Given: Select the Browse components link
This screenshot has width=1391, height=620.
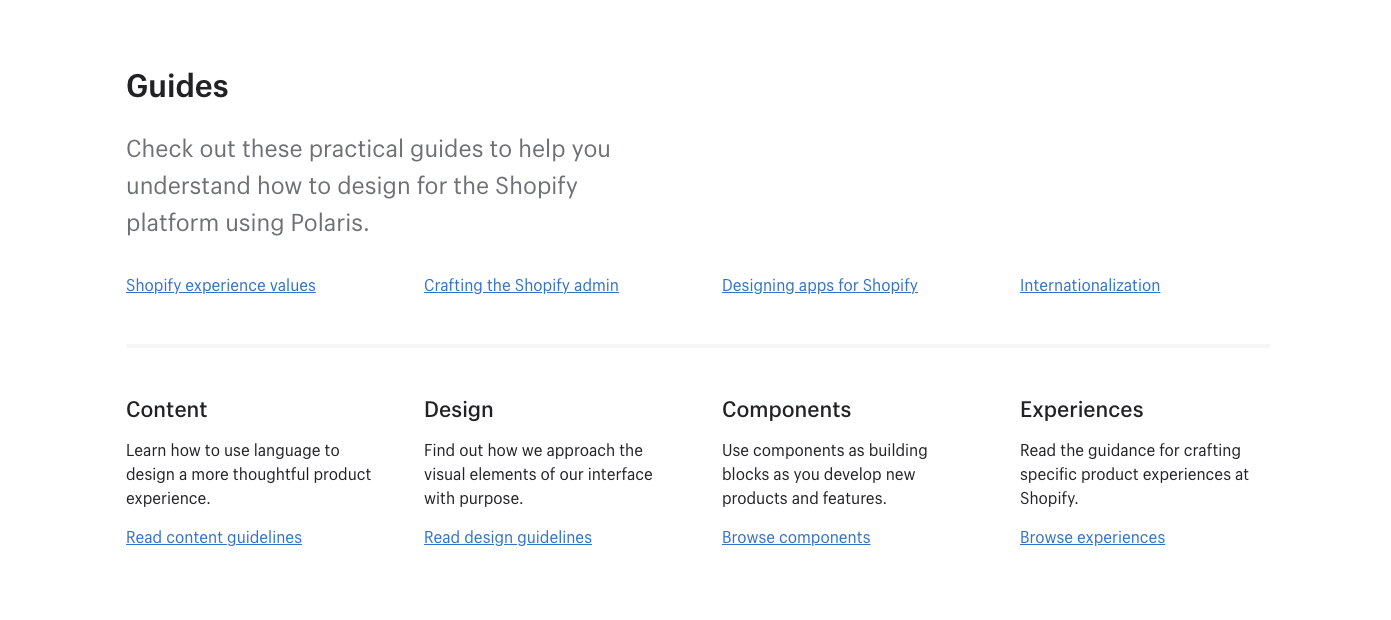Looking at the screenshot, I should click(795, 537).
